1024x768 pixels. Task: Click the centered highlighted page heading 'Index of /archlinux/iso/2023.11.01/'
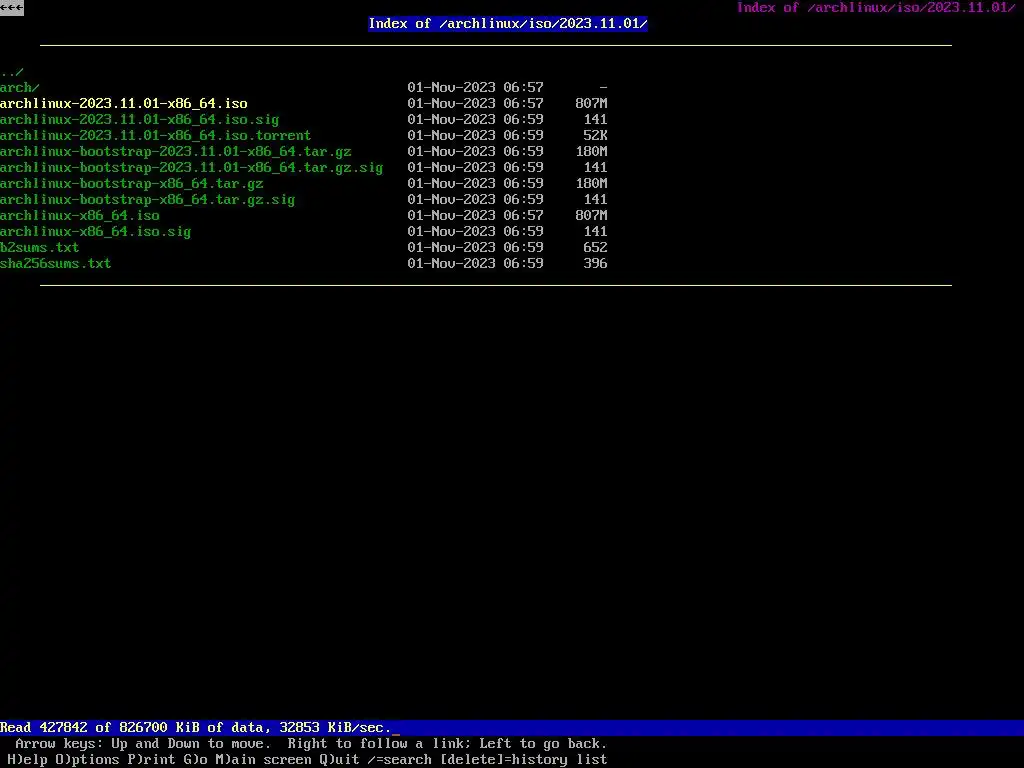[507, 24]
